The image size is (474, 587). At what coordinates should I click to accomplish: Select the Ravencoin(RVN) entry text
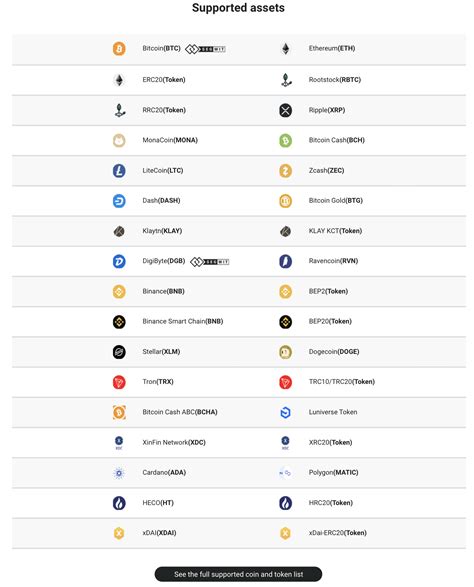(333, 261)
